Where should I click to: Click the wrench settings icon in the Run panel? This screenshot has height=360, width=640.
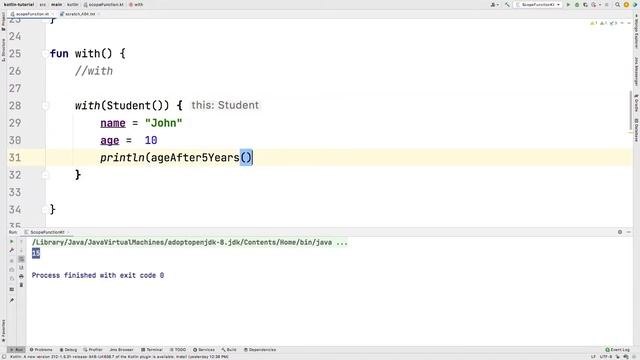point(11,250)
